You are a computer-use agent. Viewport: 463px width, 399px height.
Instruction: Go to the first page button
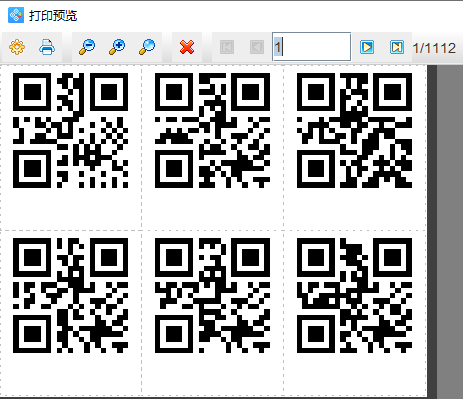(x=227, y=47)
